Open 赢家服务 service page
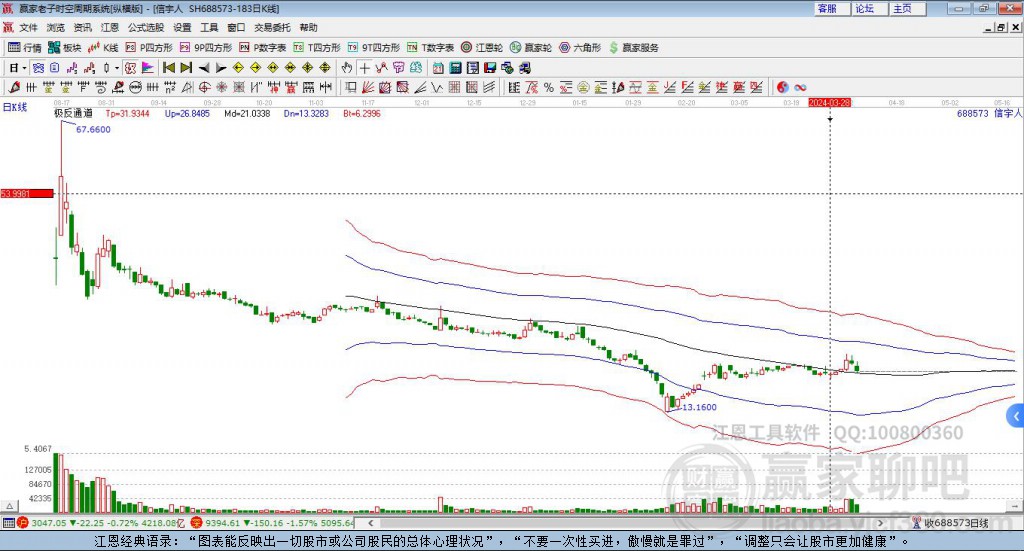 [633, 48]
